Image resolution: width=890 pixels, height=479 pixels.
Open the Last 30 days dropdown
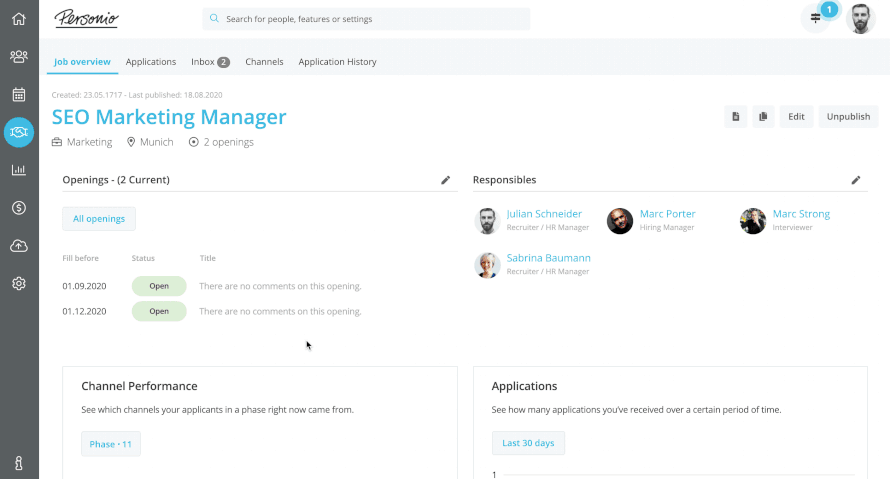point(528,444)
